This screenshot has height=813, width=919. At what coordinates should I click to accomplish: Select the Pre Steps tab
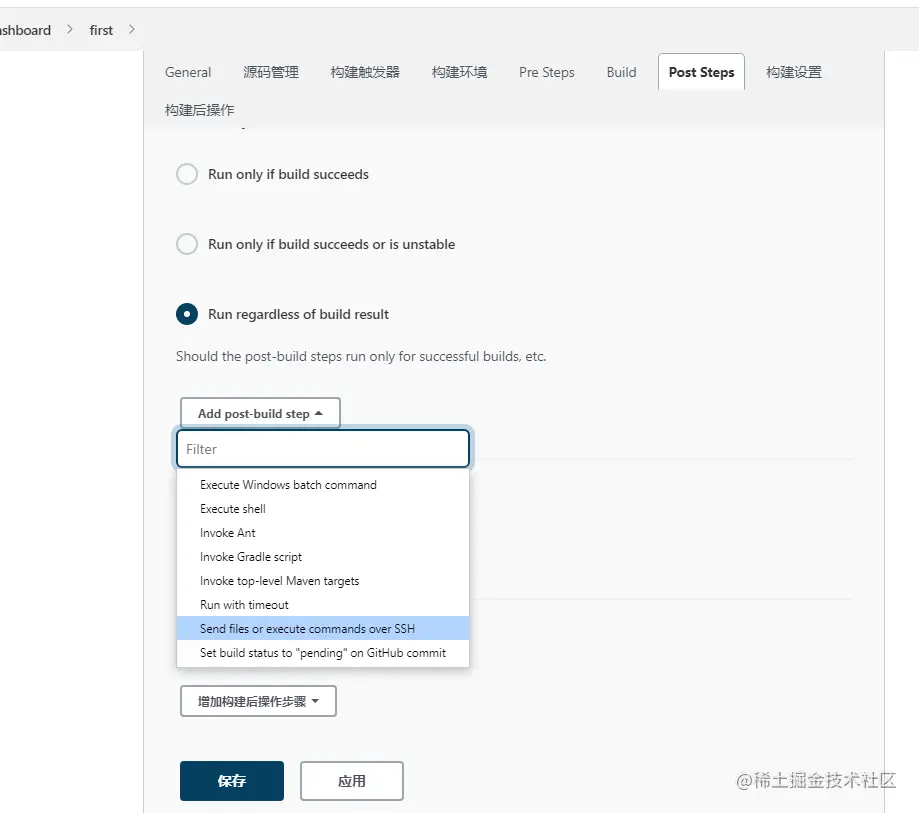tap(546, 72)
